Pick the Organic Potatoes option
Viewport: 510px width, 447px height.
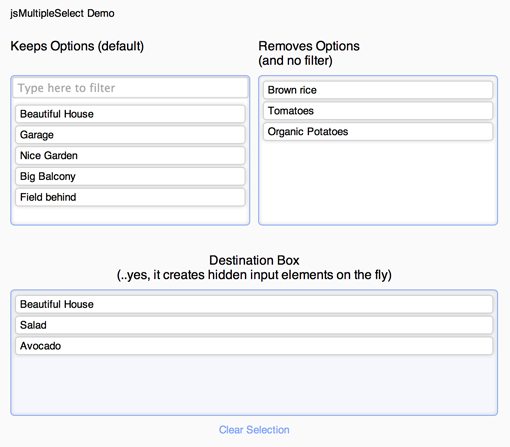click(x=378, y=132)
